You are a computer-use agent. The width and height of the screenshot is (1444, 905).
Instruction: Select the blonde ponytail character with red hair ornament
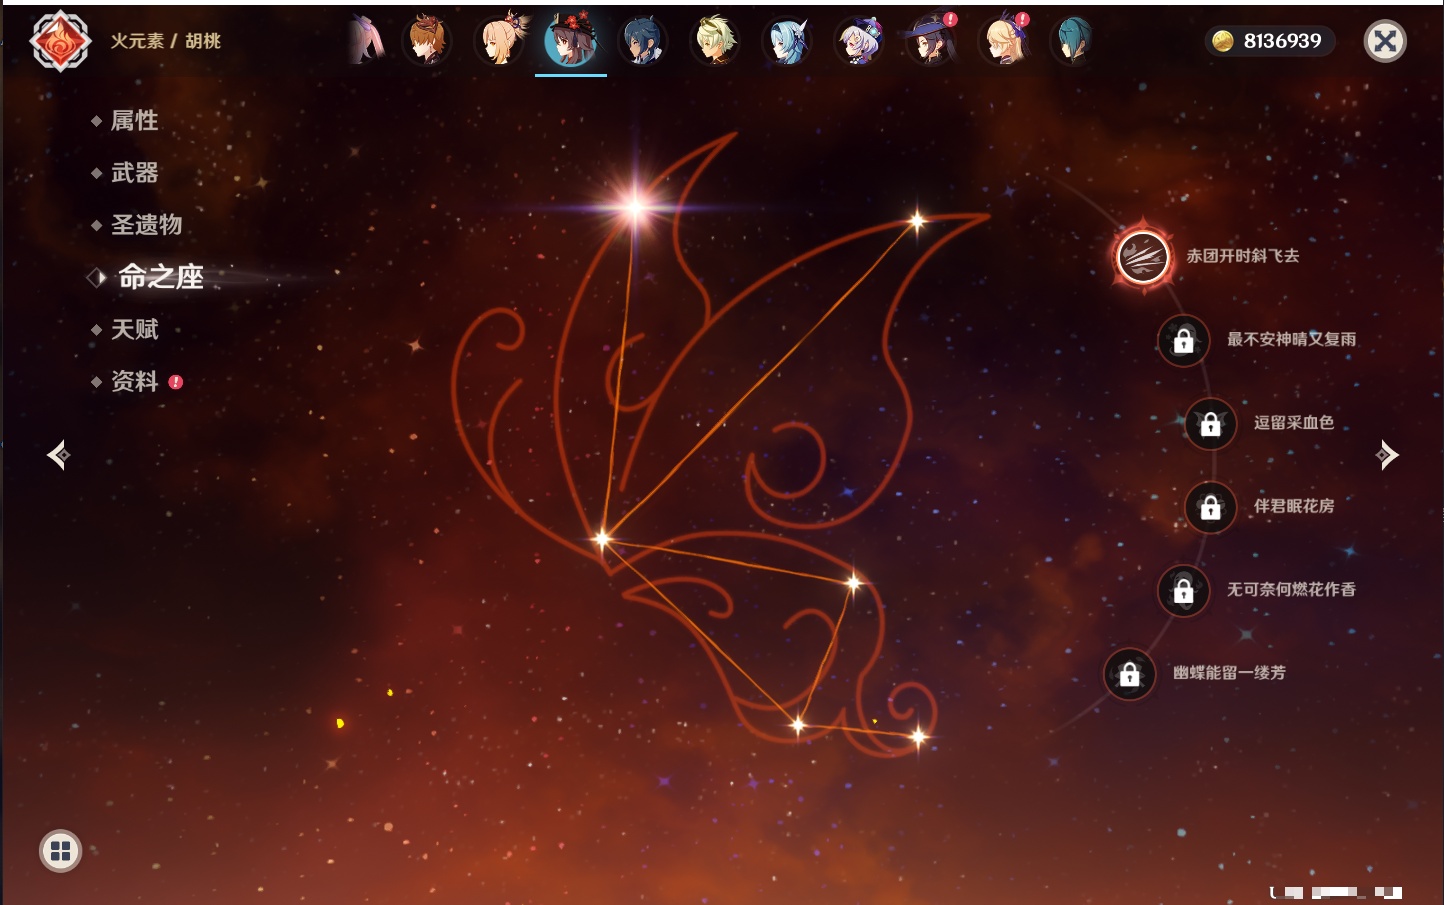pyautogui.click(x=500, y=41)
